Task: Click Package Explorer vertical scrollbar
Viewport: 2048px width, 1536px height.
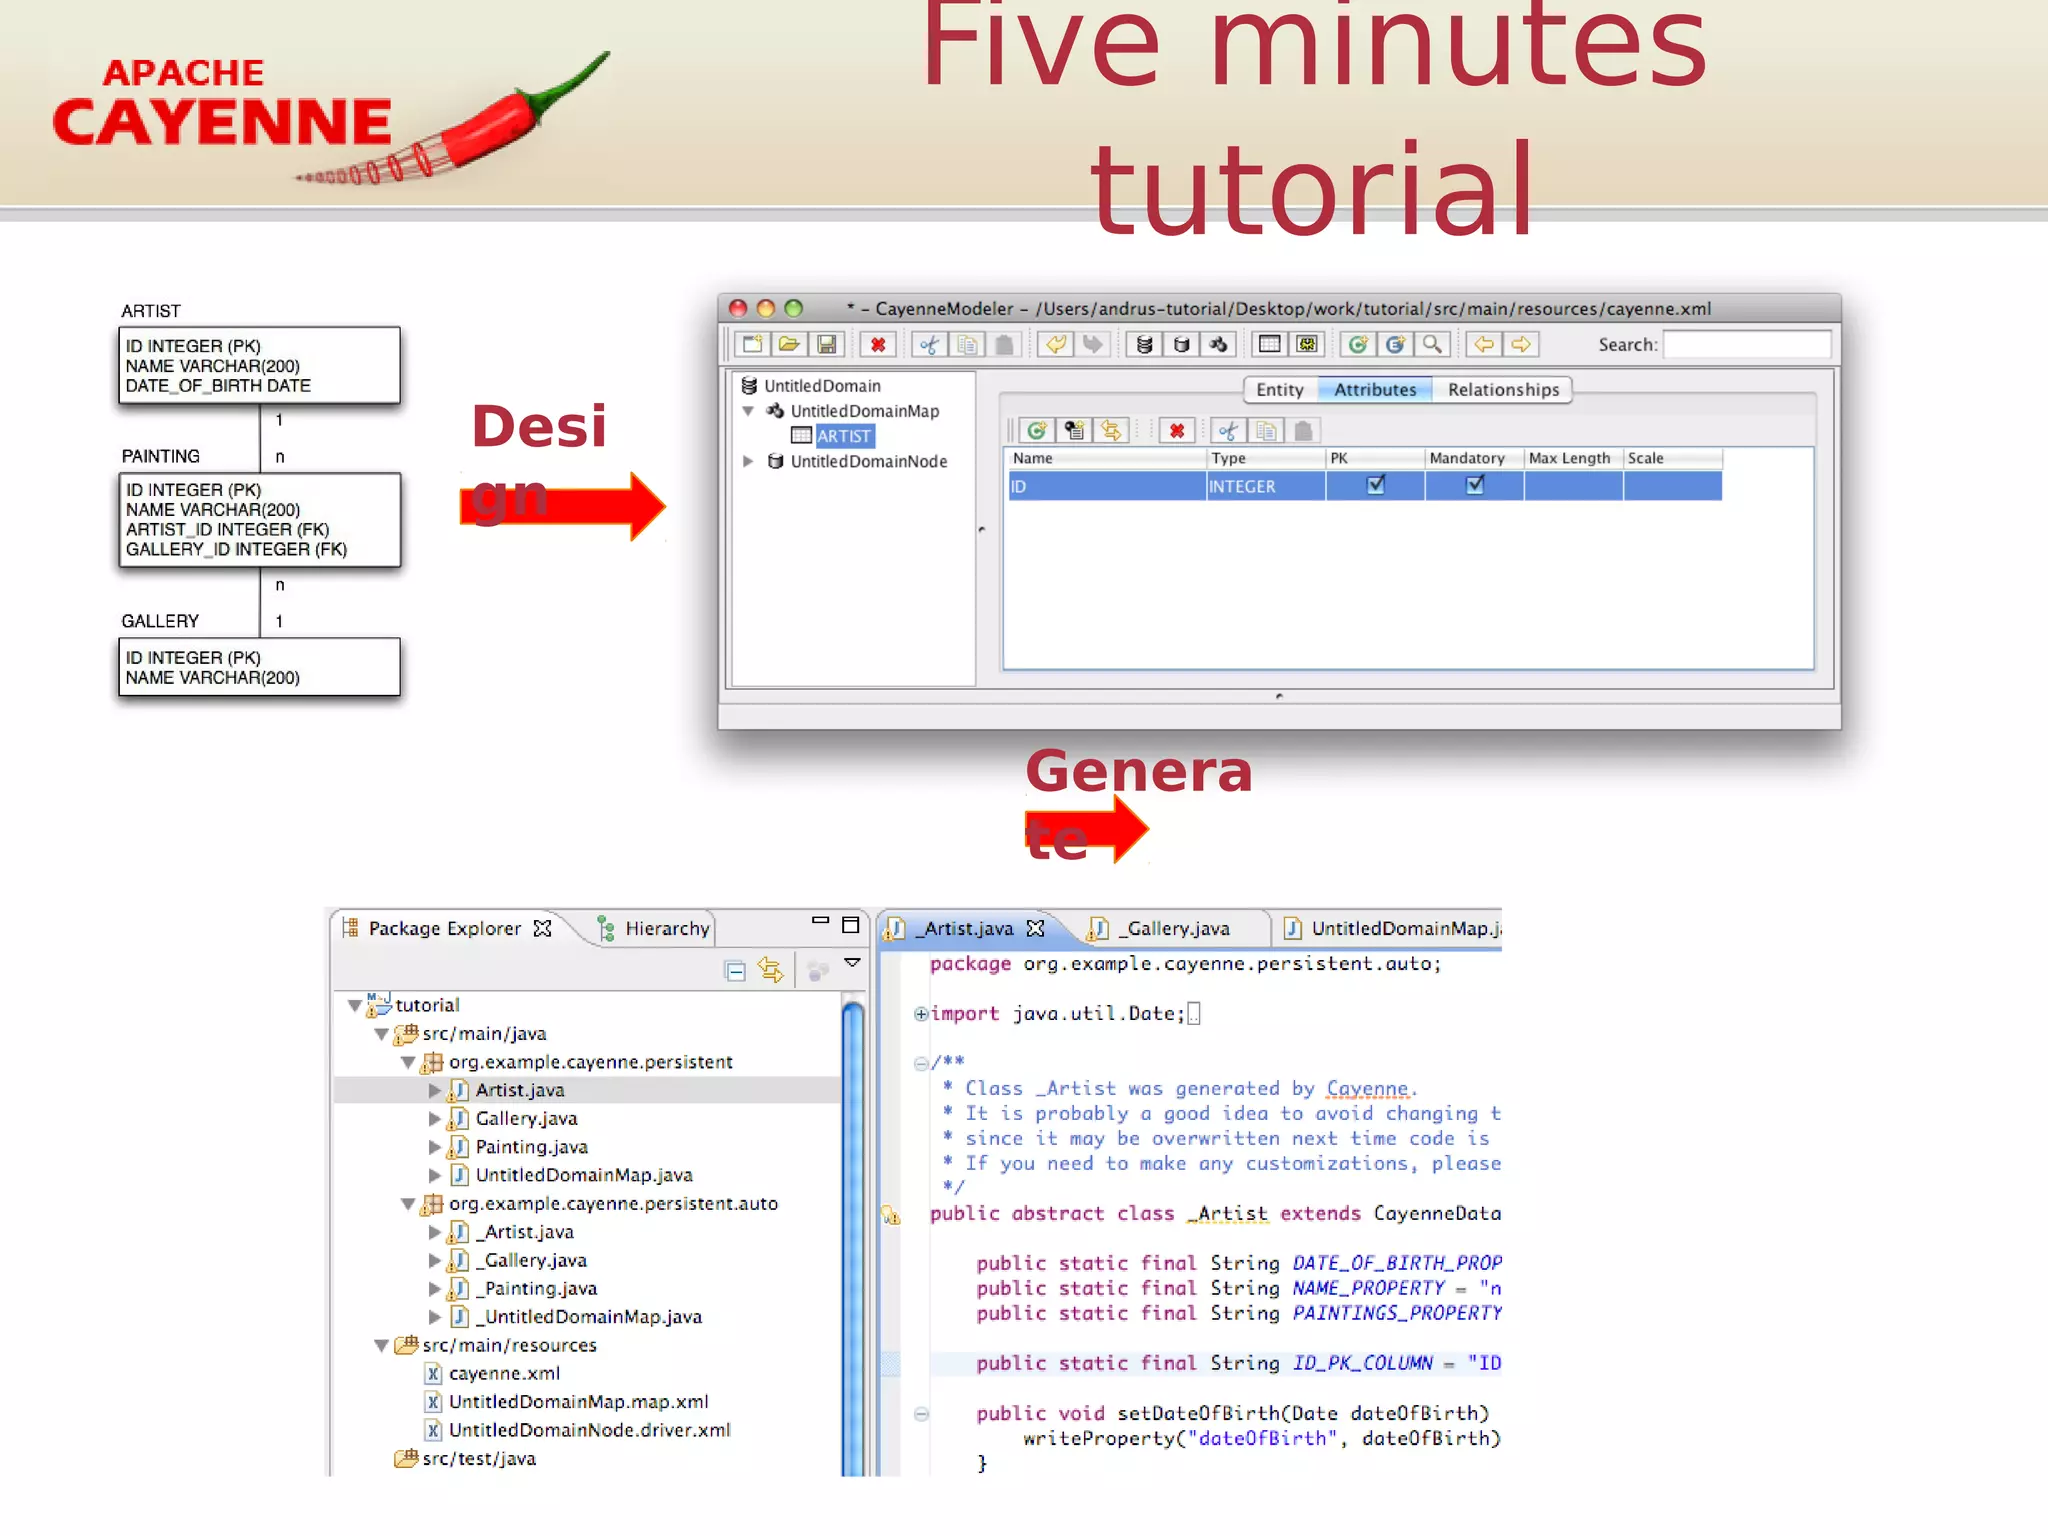Action: click(x=853, y=1235)
